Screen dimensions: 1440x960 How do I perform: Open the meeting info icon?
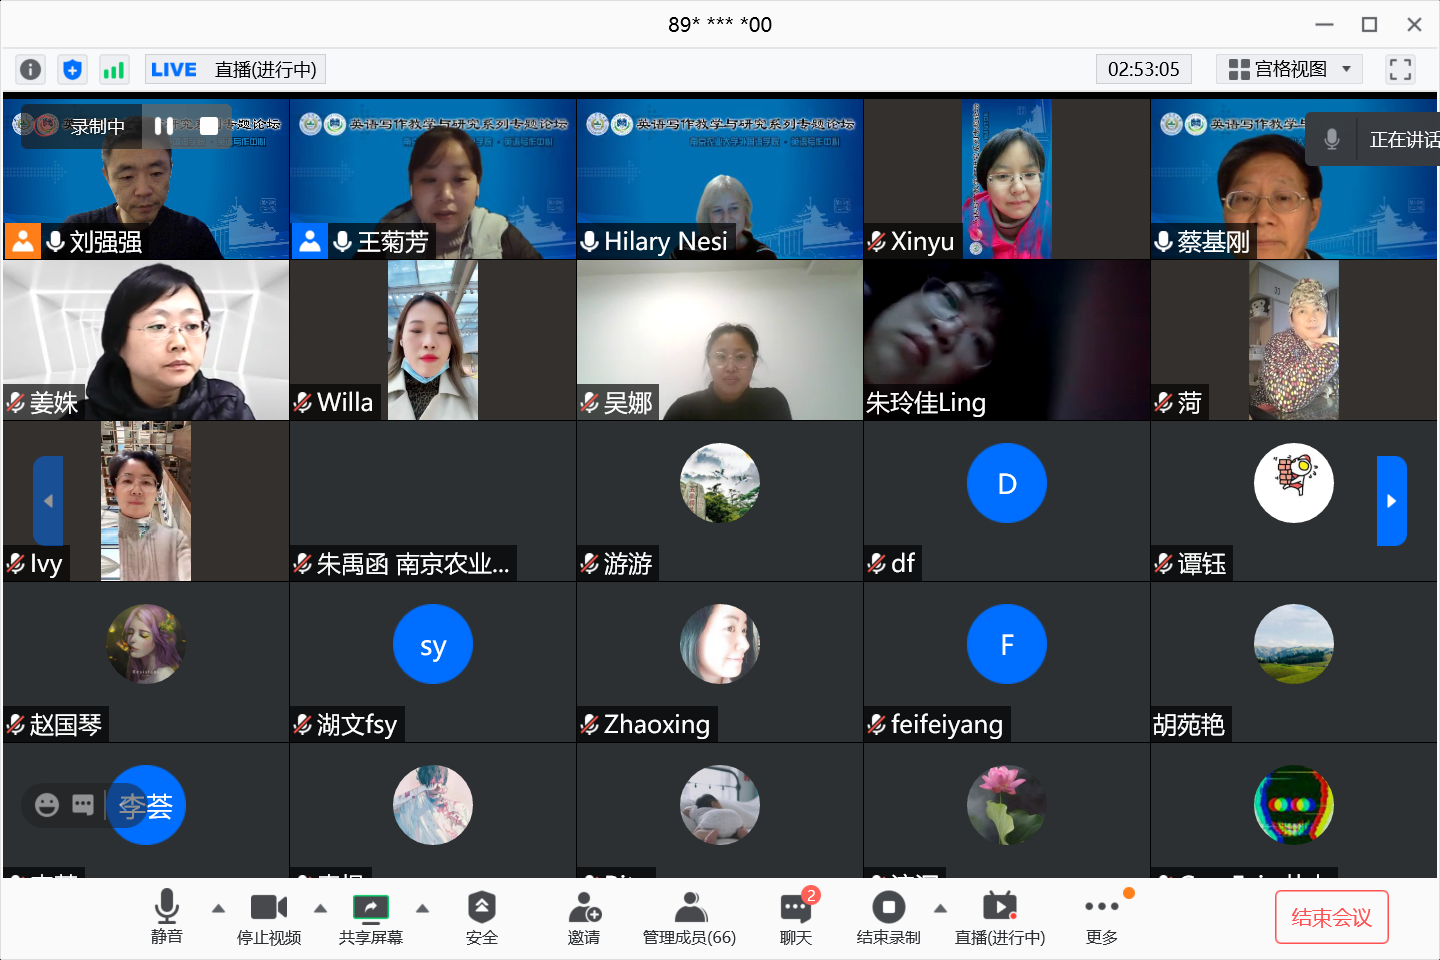point(31,69)
